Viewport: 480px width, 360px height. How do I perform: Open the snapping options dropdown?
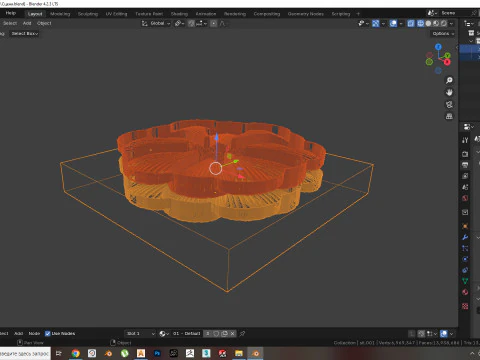click(x=201, y=23)
